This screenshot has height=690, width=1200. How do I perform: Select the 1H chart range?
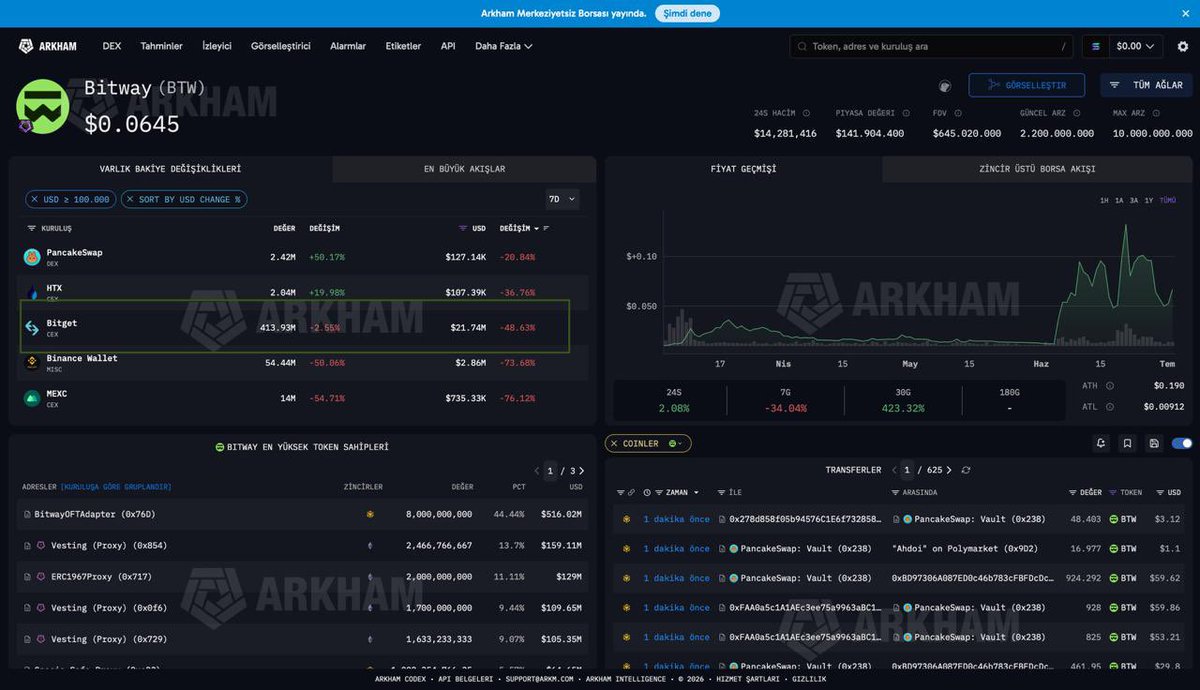point(1104,200)
